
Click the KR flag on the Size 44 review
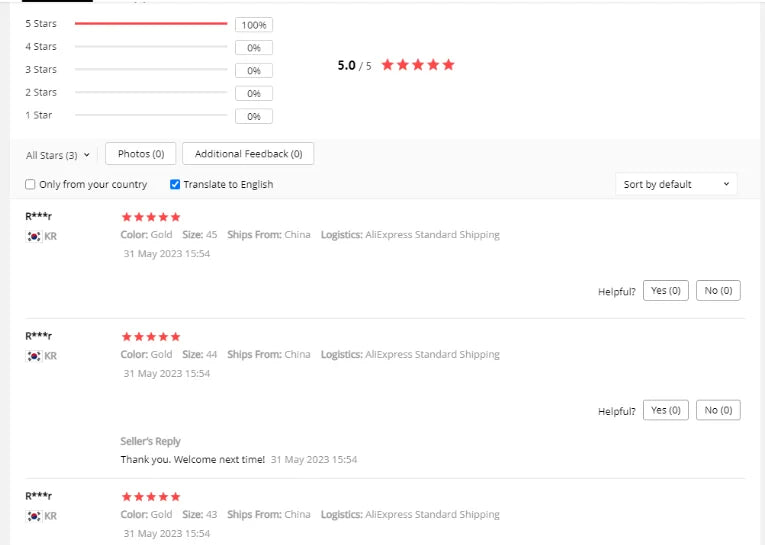click(x=34, y=356)
